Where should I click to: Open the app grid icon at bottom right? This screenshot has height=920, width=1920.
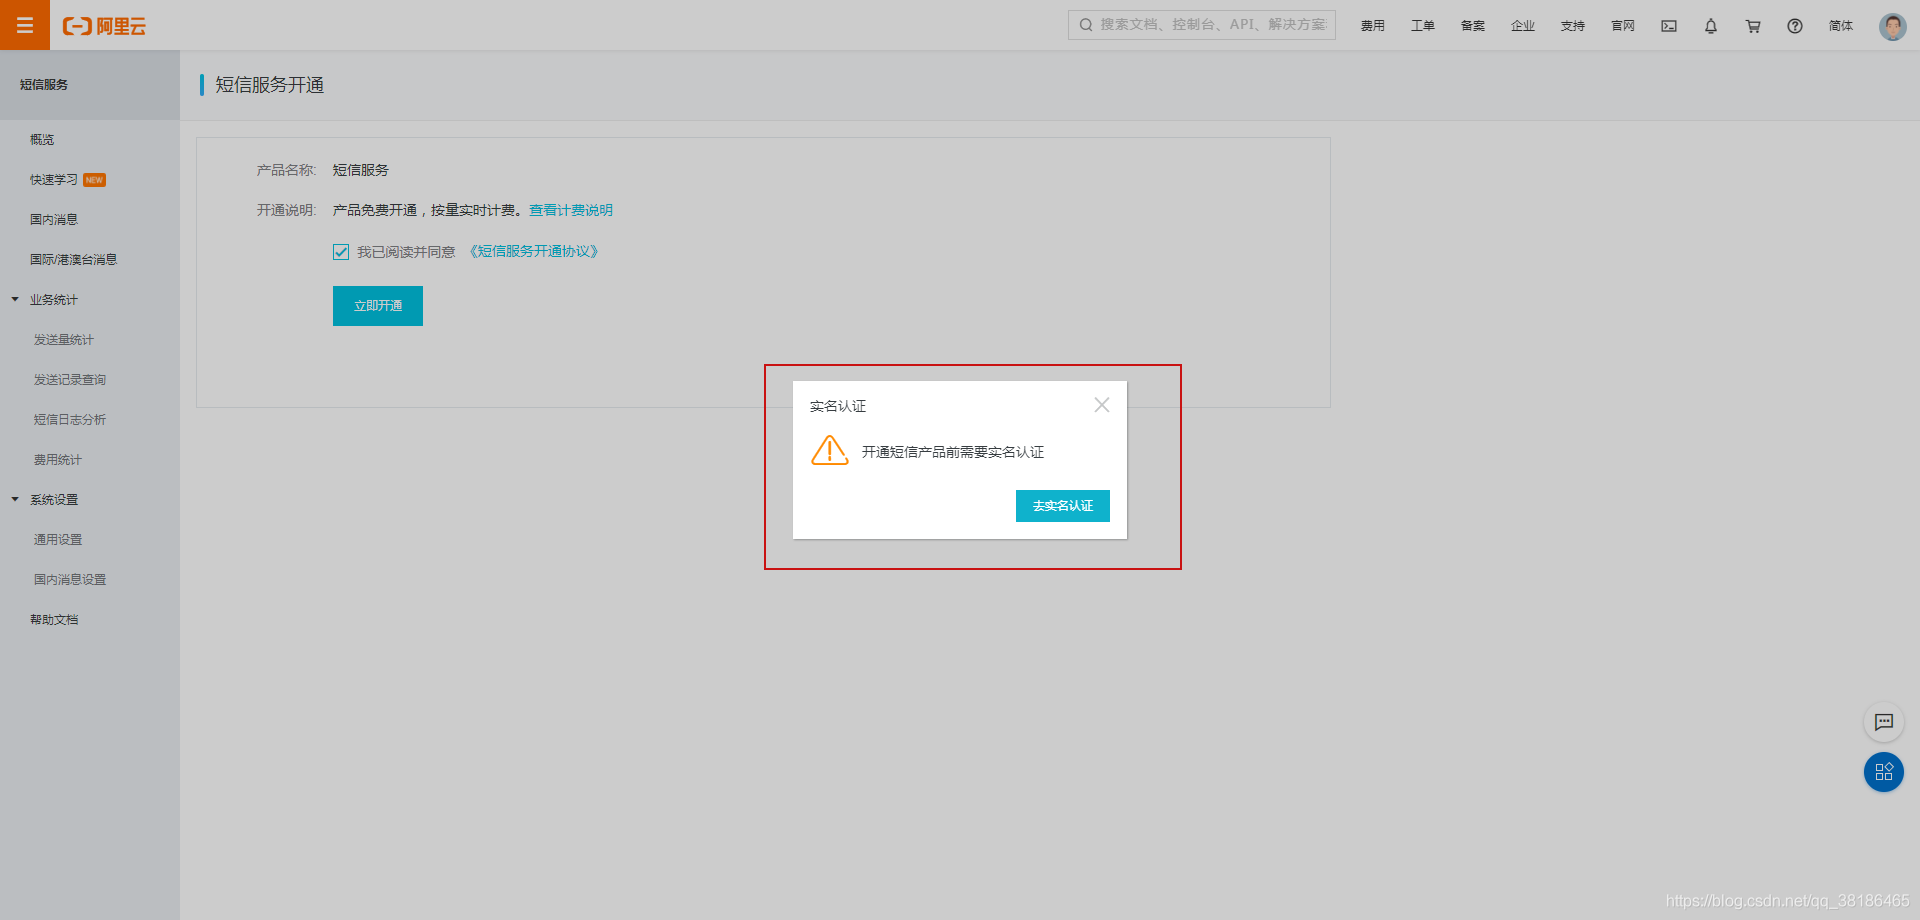pos(1884,772)
